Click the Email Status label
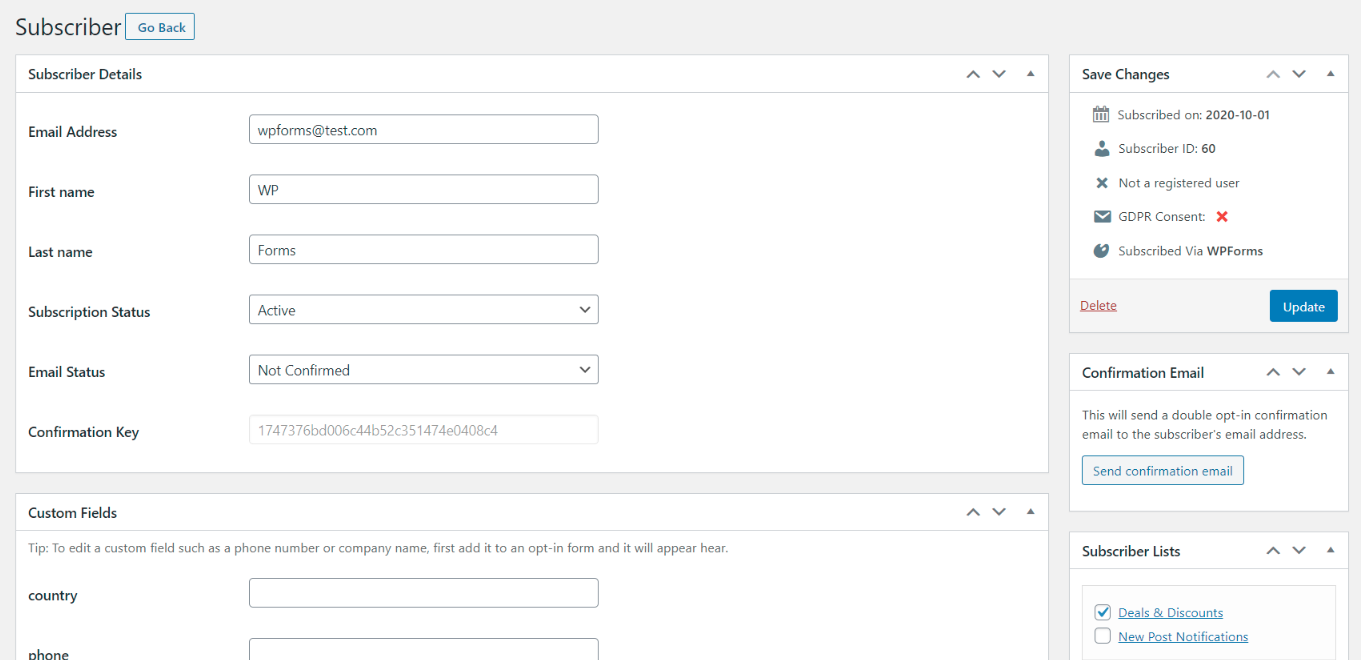1361x660 pixels. click(66, 372)
